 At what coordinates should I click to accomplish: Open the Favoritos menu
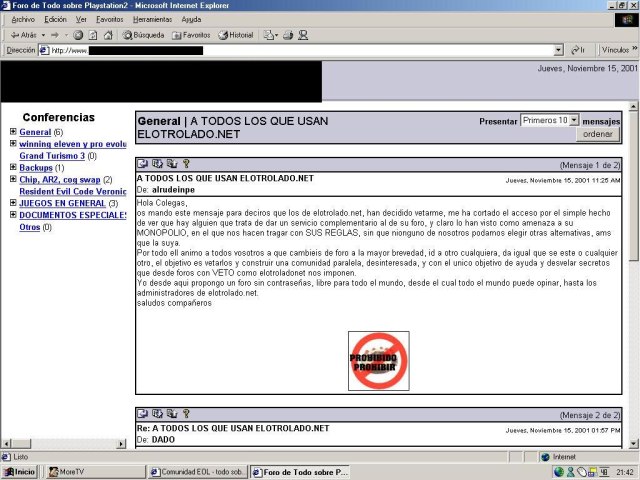(110, 19)
